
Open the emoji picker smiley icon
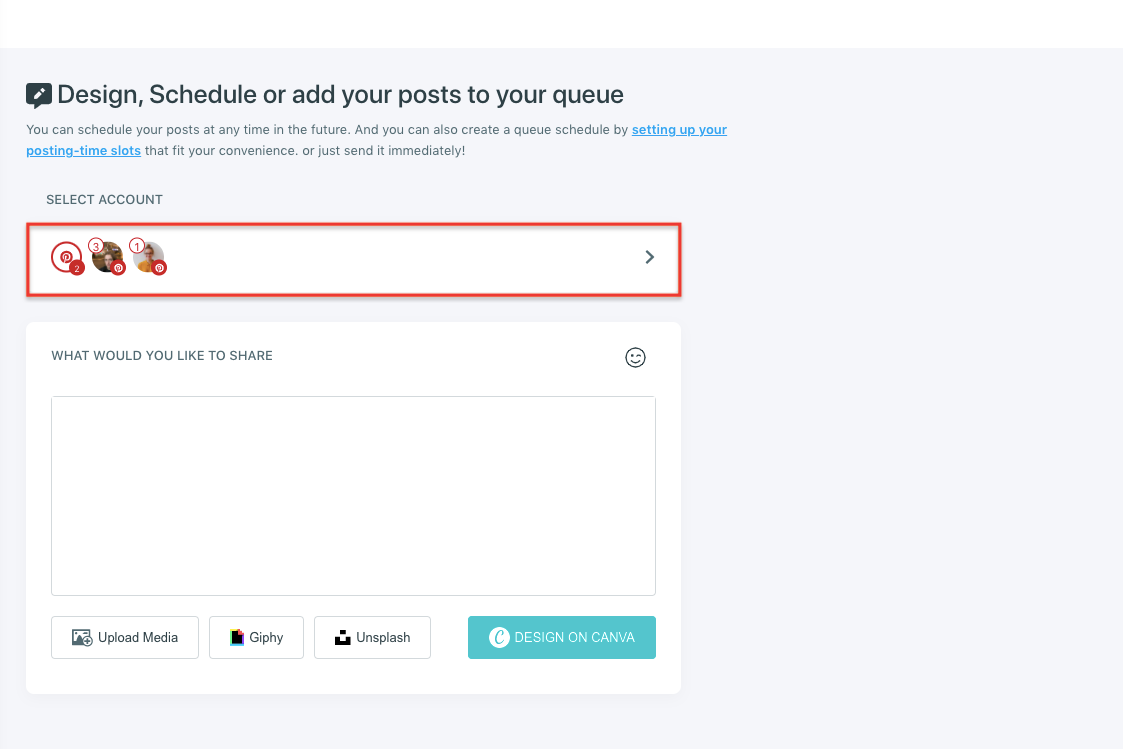(x=636, y=357)
